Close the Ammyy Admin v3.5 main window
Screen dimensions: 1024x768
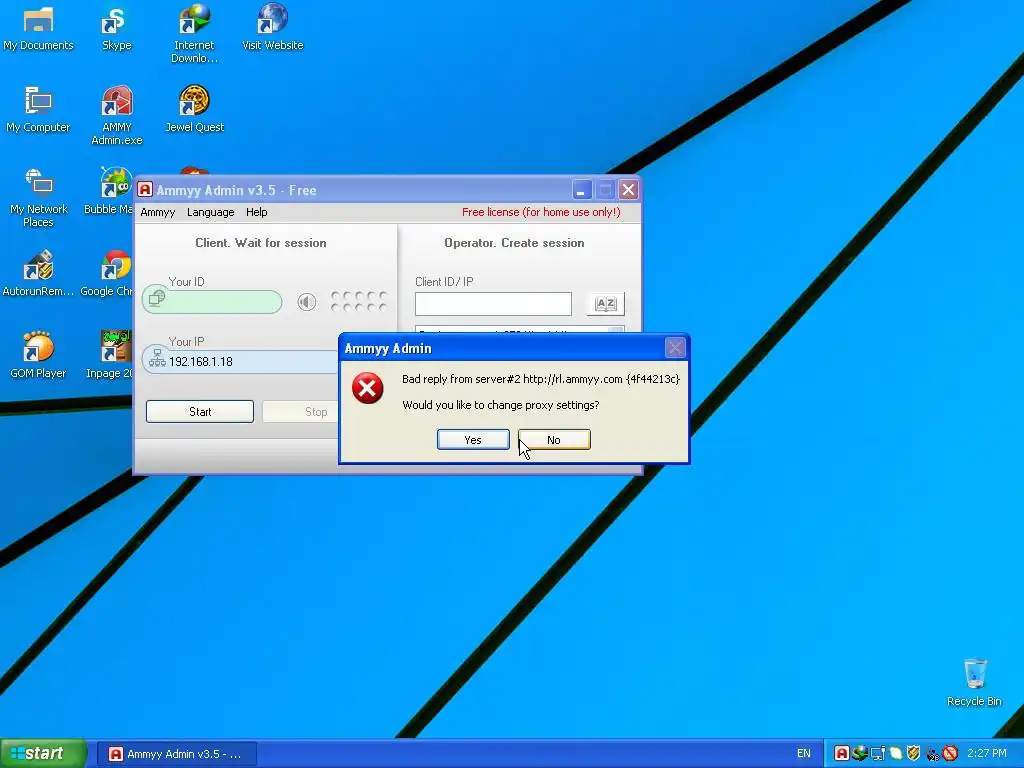(628, 189)
